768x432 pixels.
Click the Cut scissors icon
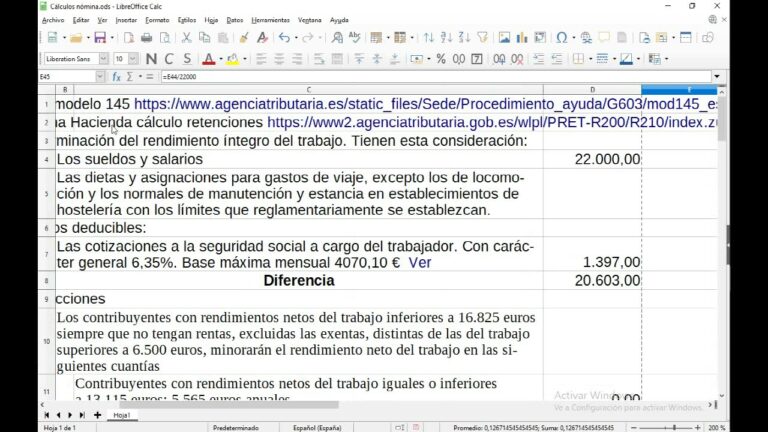coord(186,38)
